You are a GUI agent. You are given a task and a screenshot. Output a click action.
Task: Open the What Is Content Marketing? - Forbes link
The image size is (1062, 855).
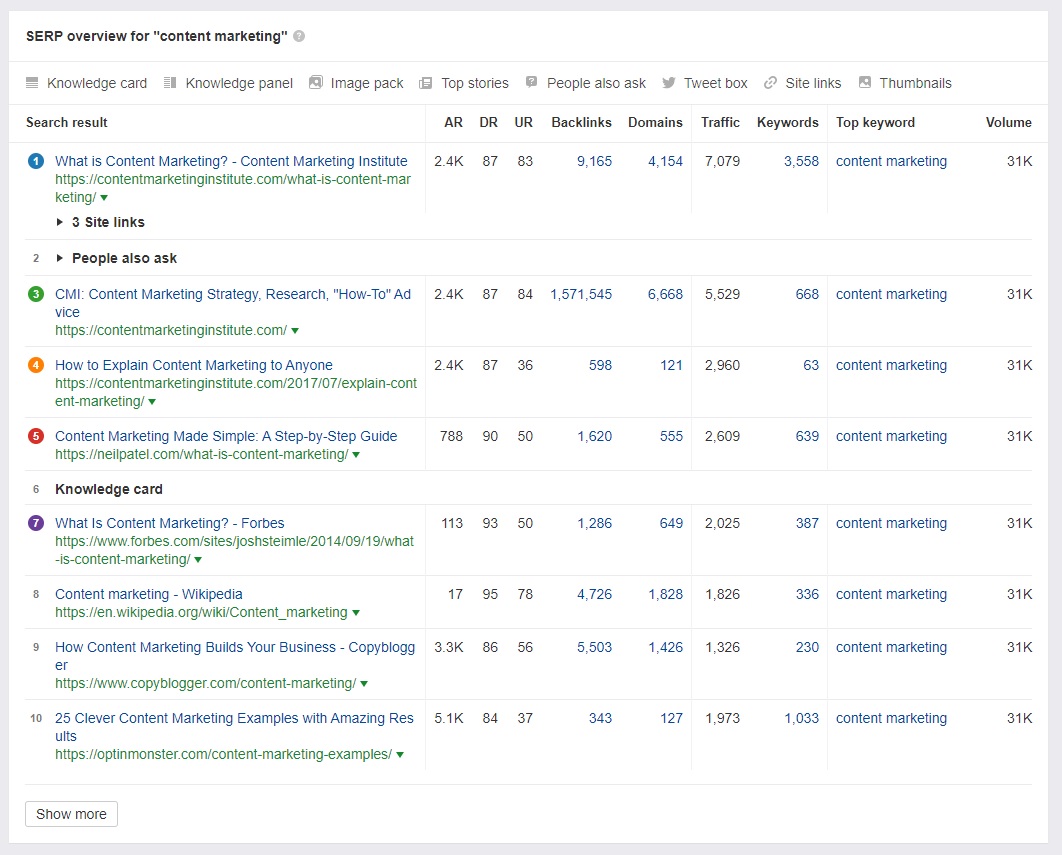coord(169,523)
